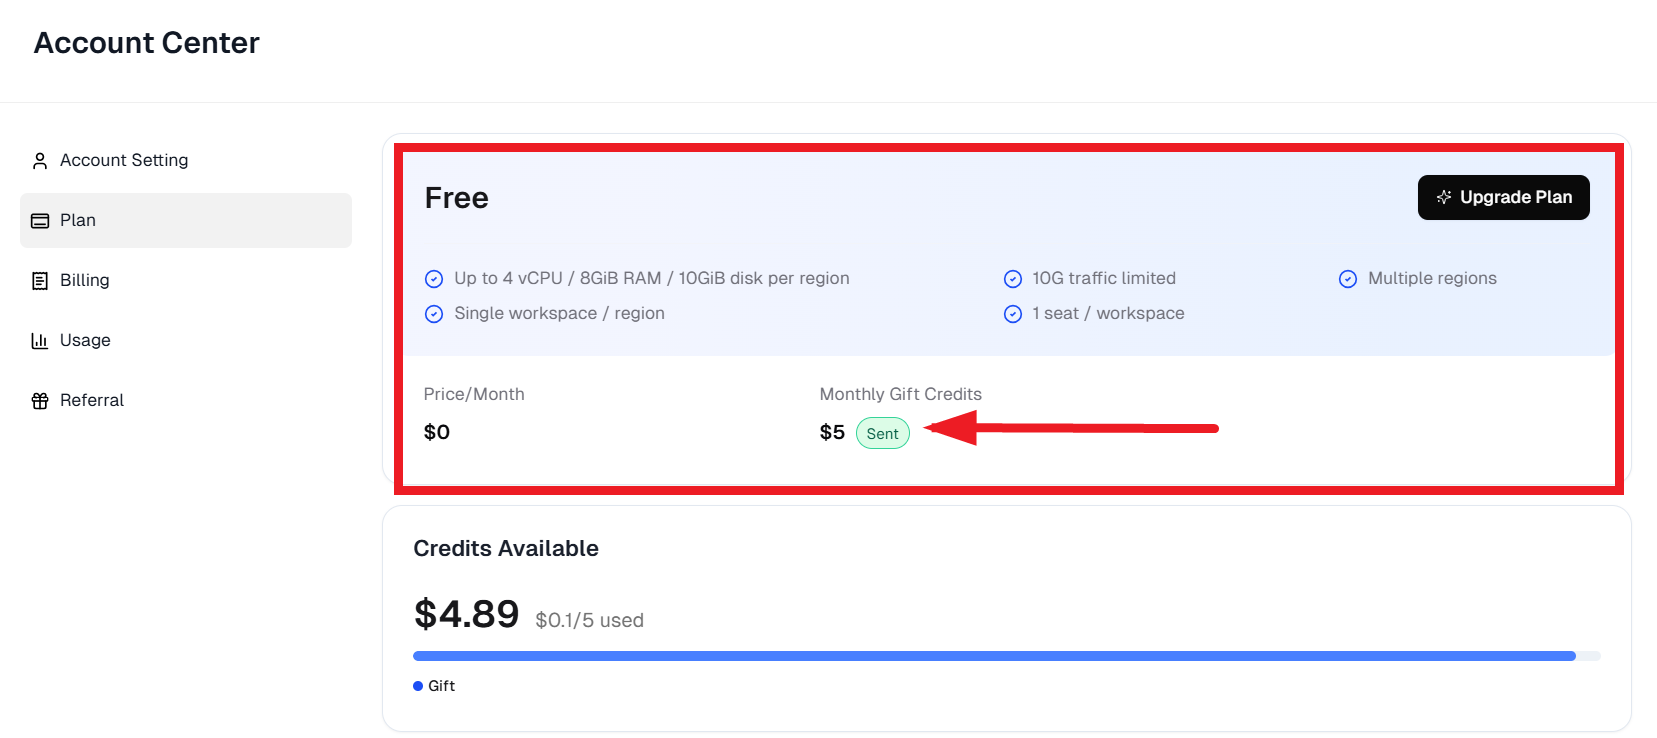Screen dimensions: 1657x738
Task: Click the Usage bar chart icon
Action: [x=40, y=341]
